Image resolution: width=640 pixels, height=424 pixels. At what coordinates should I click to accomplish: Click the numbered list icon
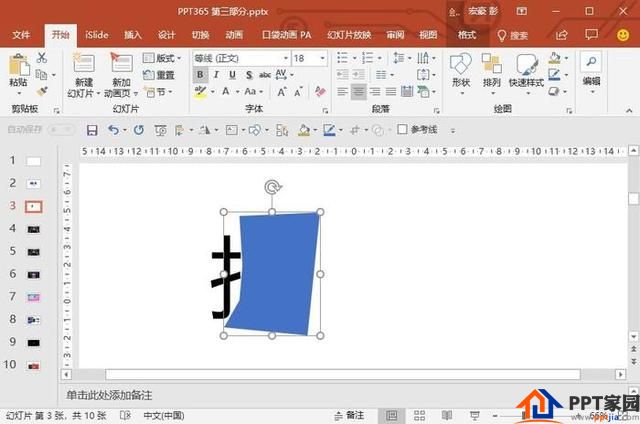click(x=367, y=58)
